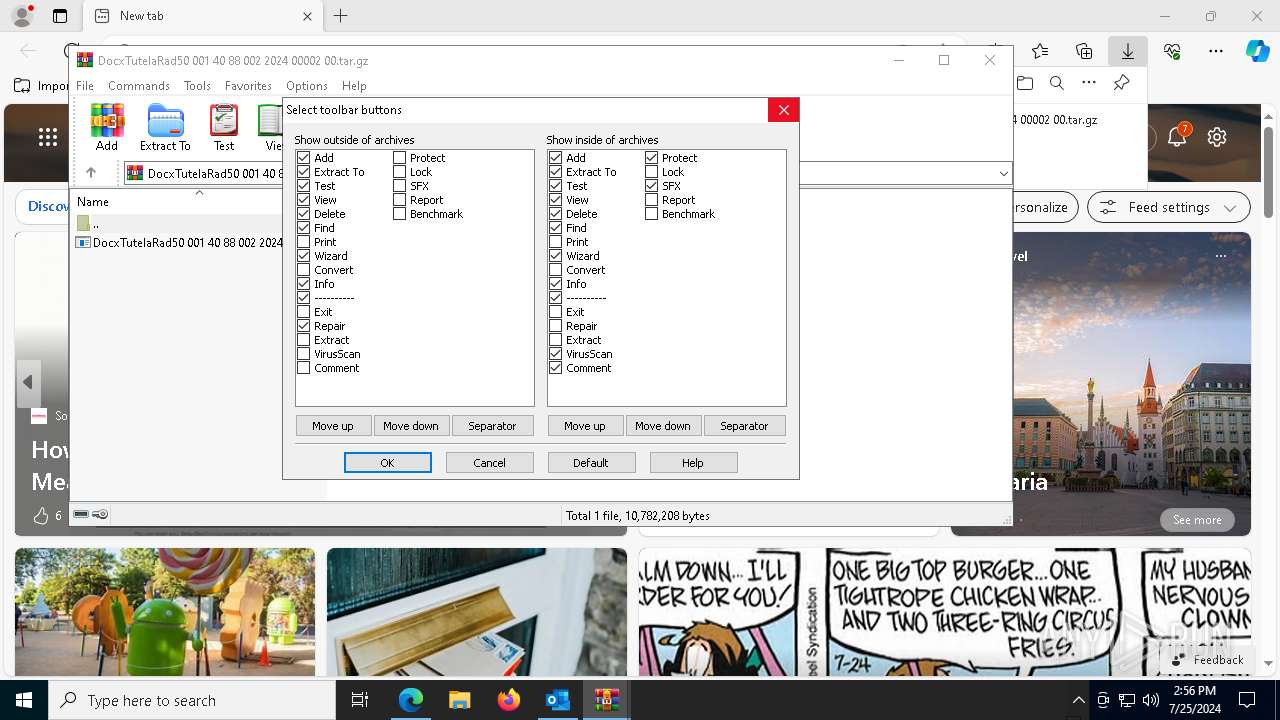This screenshot has width=1280, height=720.
Task: Uncheck SFX in inside archives list
Action: click(x=651, y=186)
